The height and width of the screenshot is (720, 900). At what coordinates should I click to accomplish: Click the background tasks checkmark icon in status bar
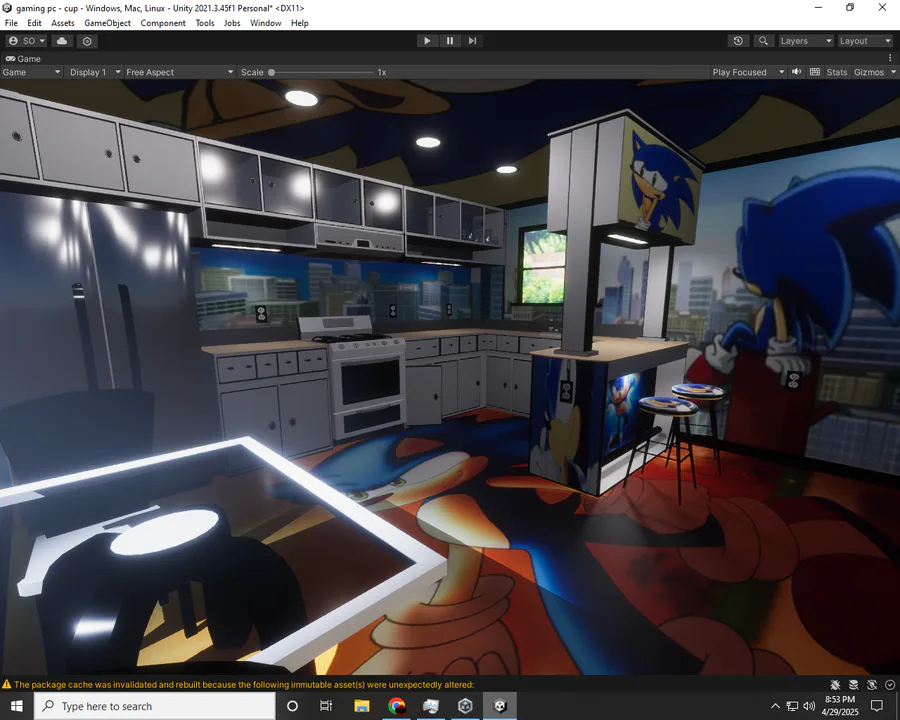point(890,684)
